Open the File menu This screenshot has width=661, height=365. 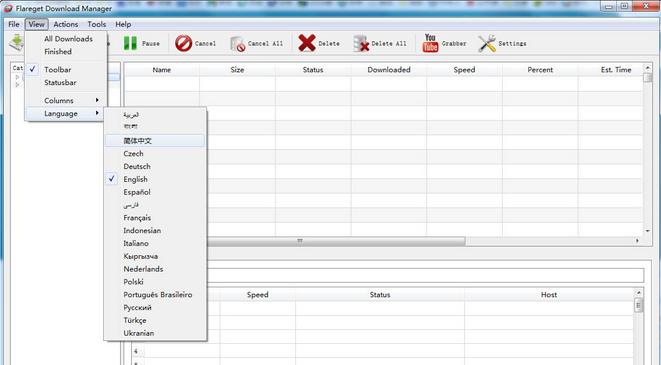[14, 24]
